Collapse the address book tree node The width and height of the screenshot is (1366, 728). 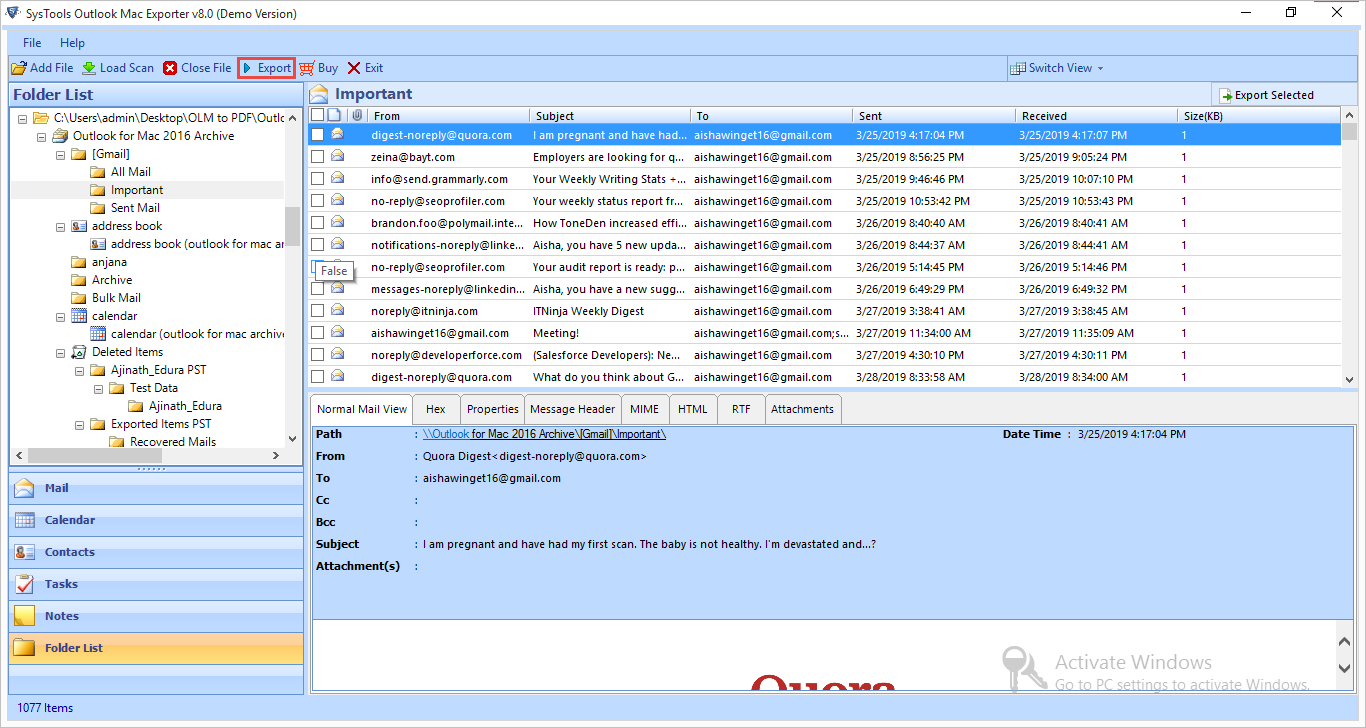click(59, 226)
